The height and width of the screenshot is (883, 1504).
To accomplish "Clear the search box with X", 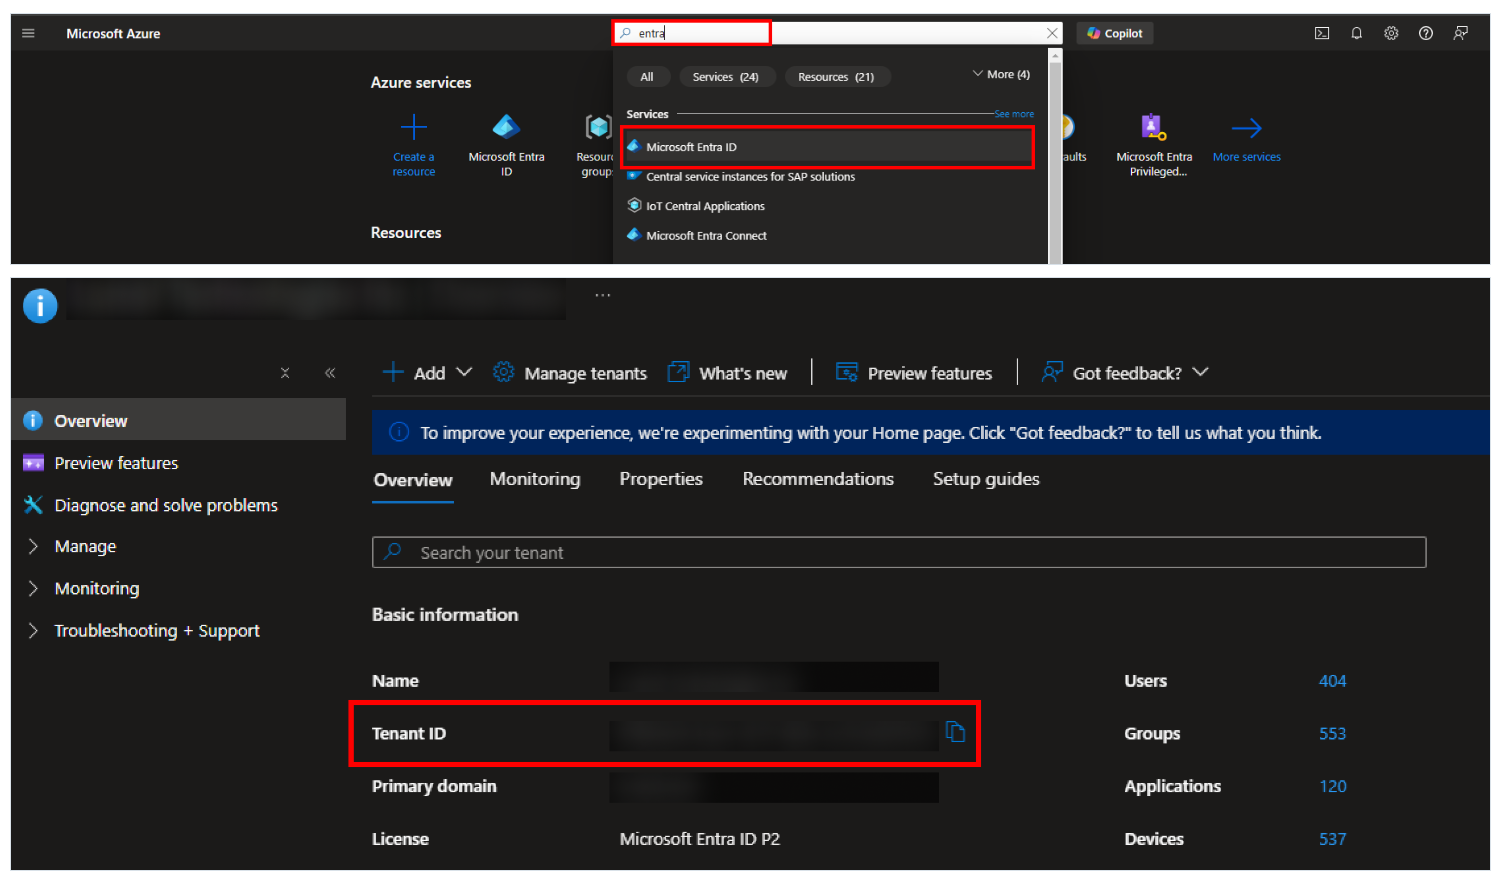I will click(1051, 33).
